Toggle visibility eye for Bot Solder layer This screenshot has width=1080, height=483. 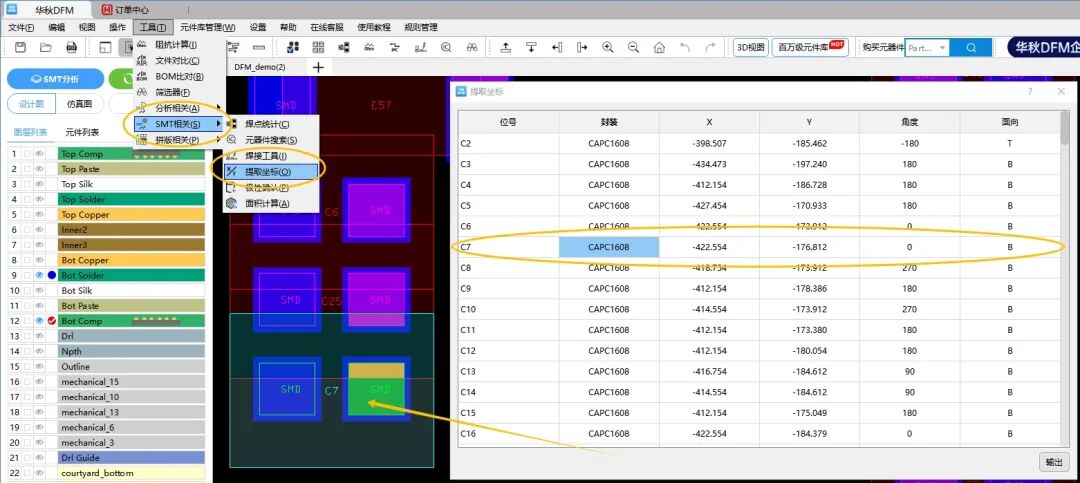click(x=40, y=275)
